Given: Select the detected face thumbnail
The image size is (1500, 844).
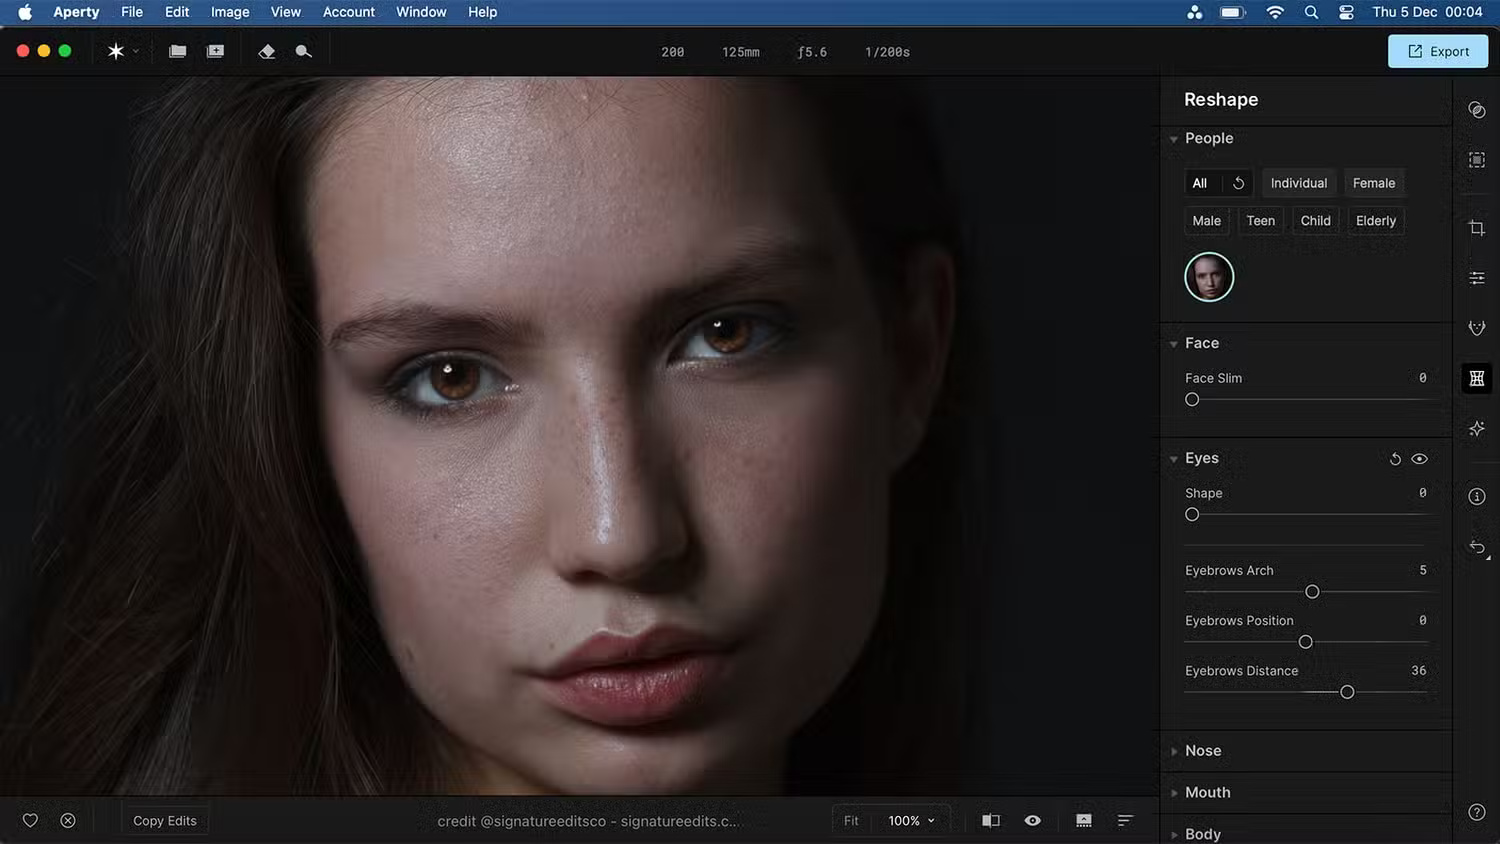Looking at the screenshot, I should (1209, 277).
